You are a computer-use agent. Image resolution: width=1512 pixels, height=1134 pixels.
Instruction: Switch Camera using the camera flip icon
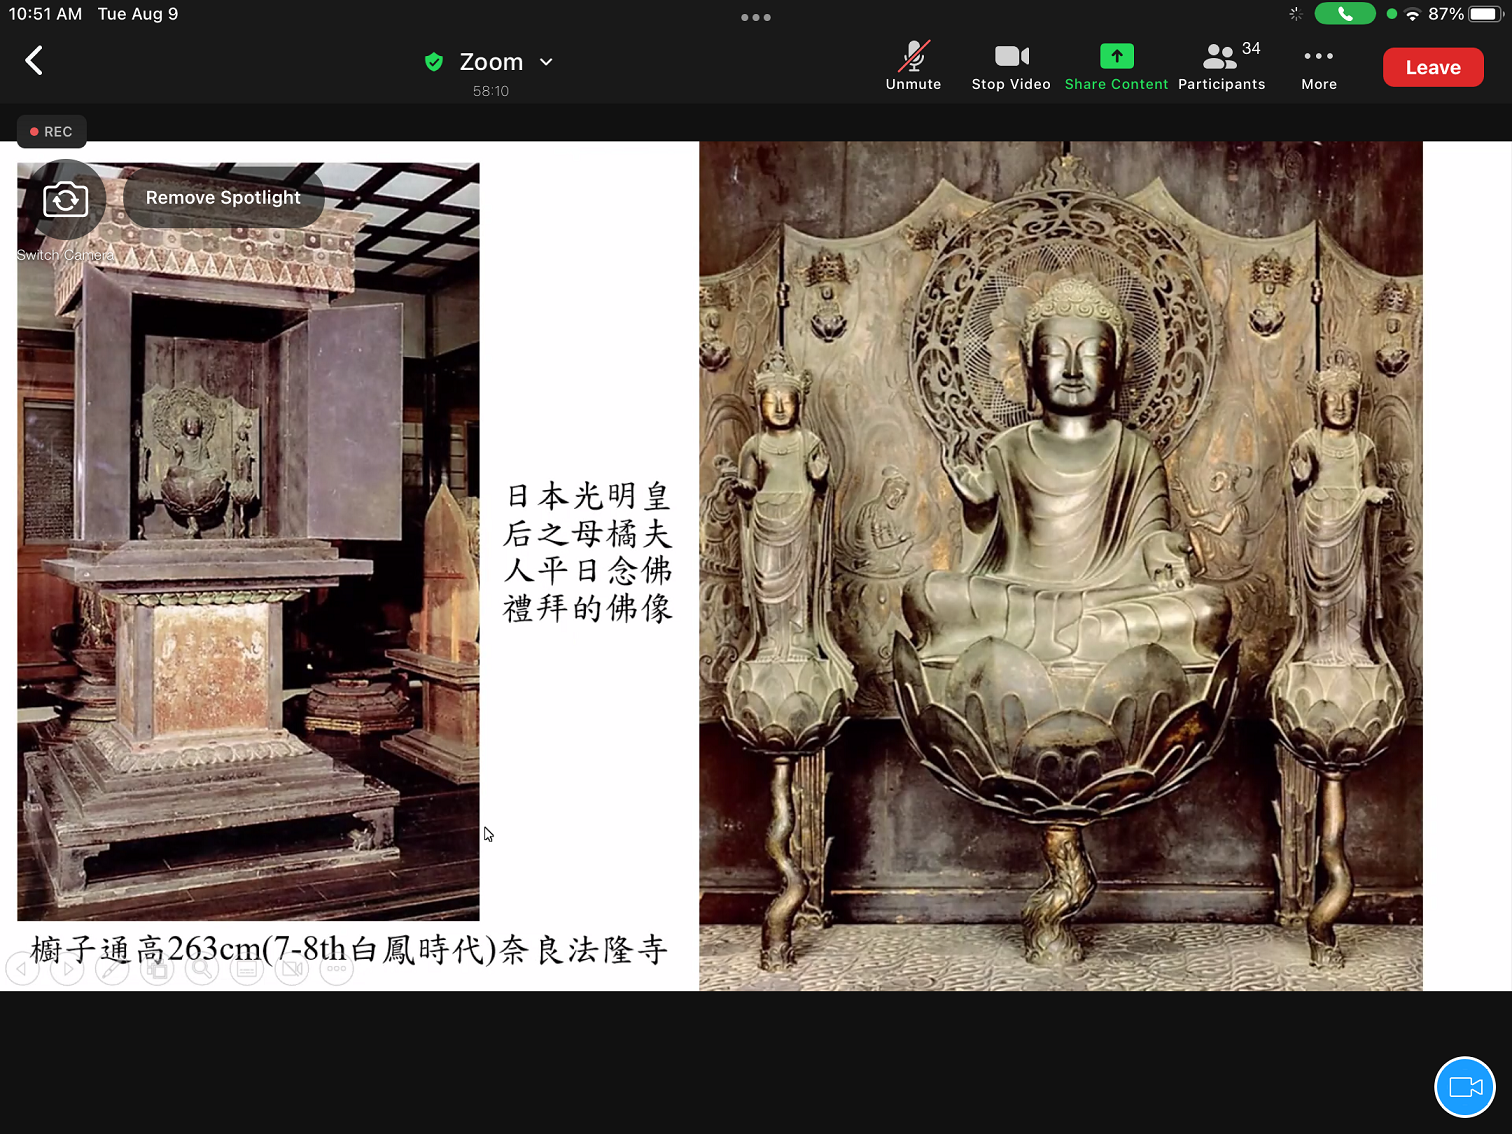65,200
